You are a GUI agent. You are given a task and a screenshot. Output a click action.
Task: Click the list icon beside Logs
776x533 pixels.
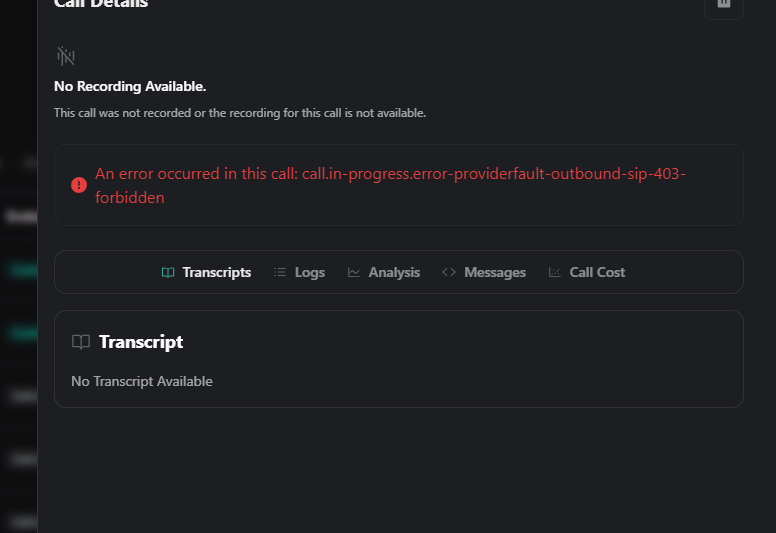click(280, 272)
